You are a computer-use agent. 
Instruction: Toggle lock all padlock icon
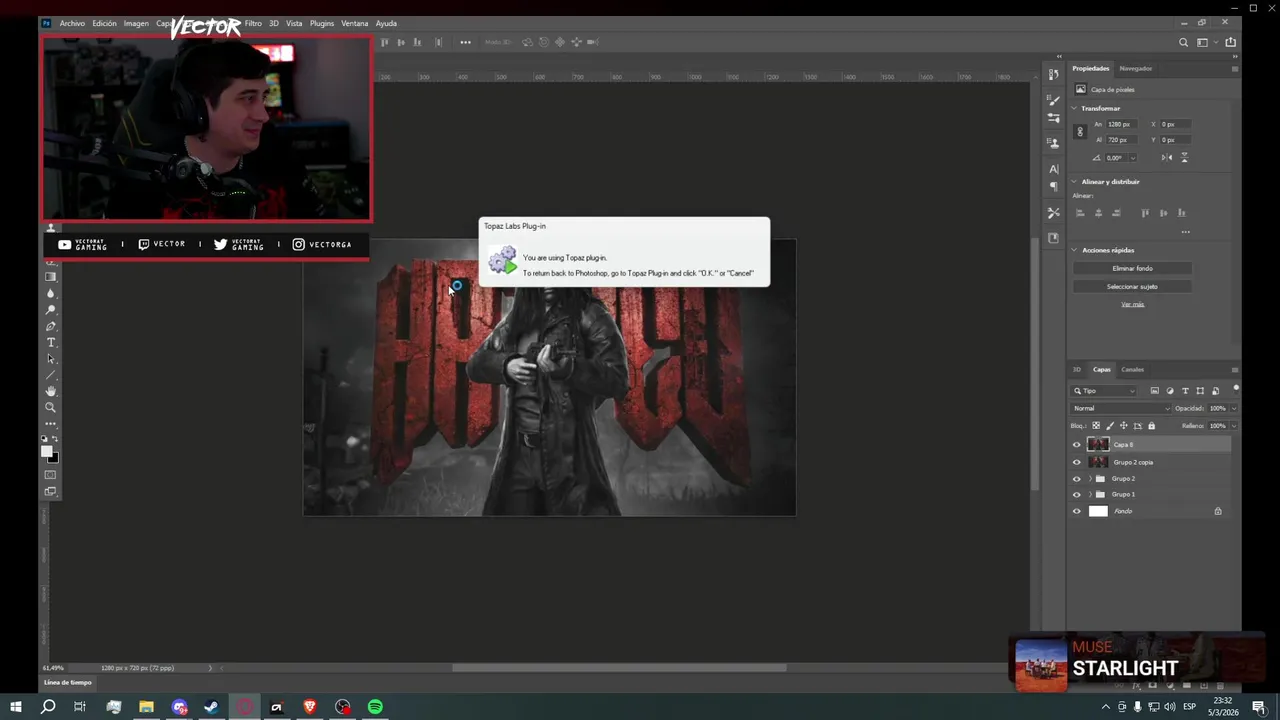coord(1151,426)
